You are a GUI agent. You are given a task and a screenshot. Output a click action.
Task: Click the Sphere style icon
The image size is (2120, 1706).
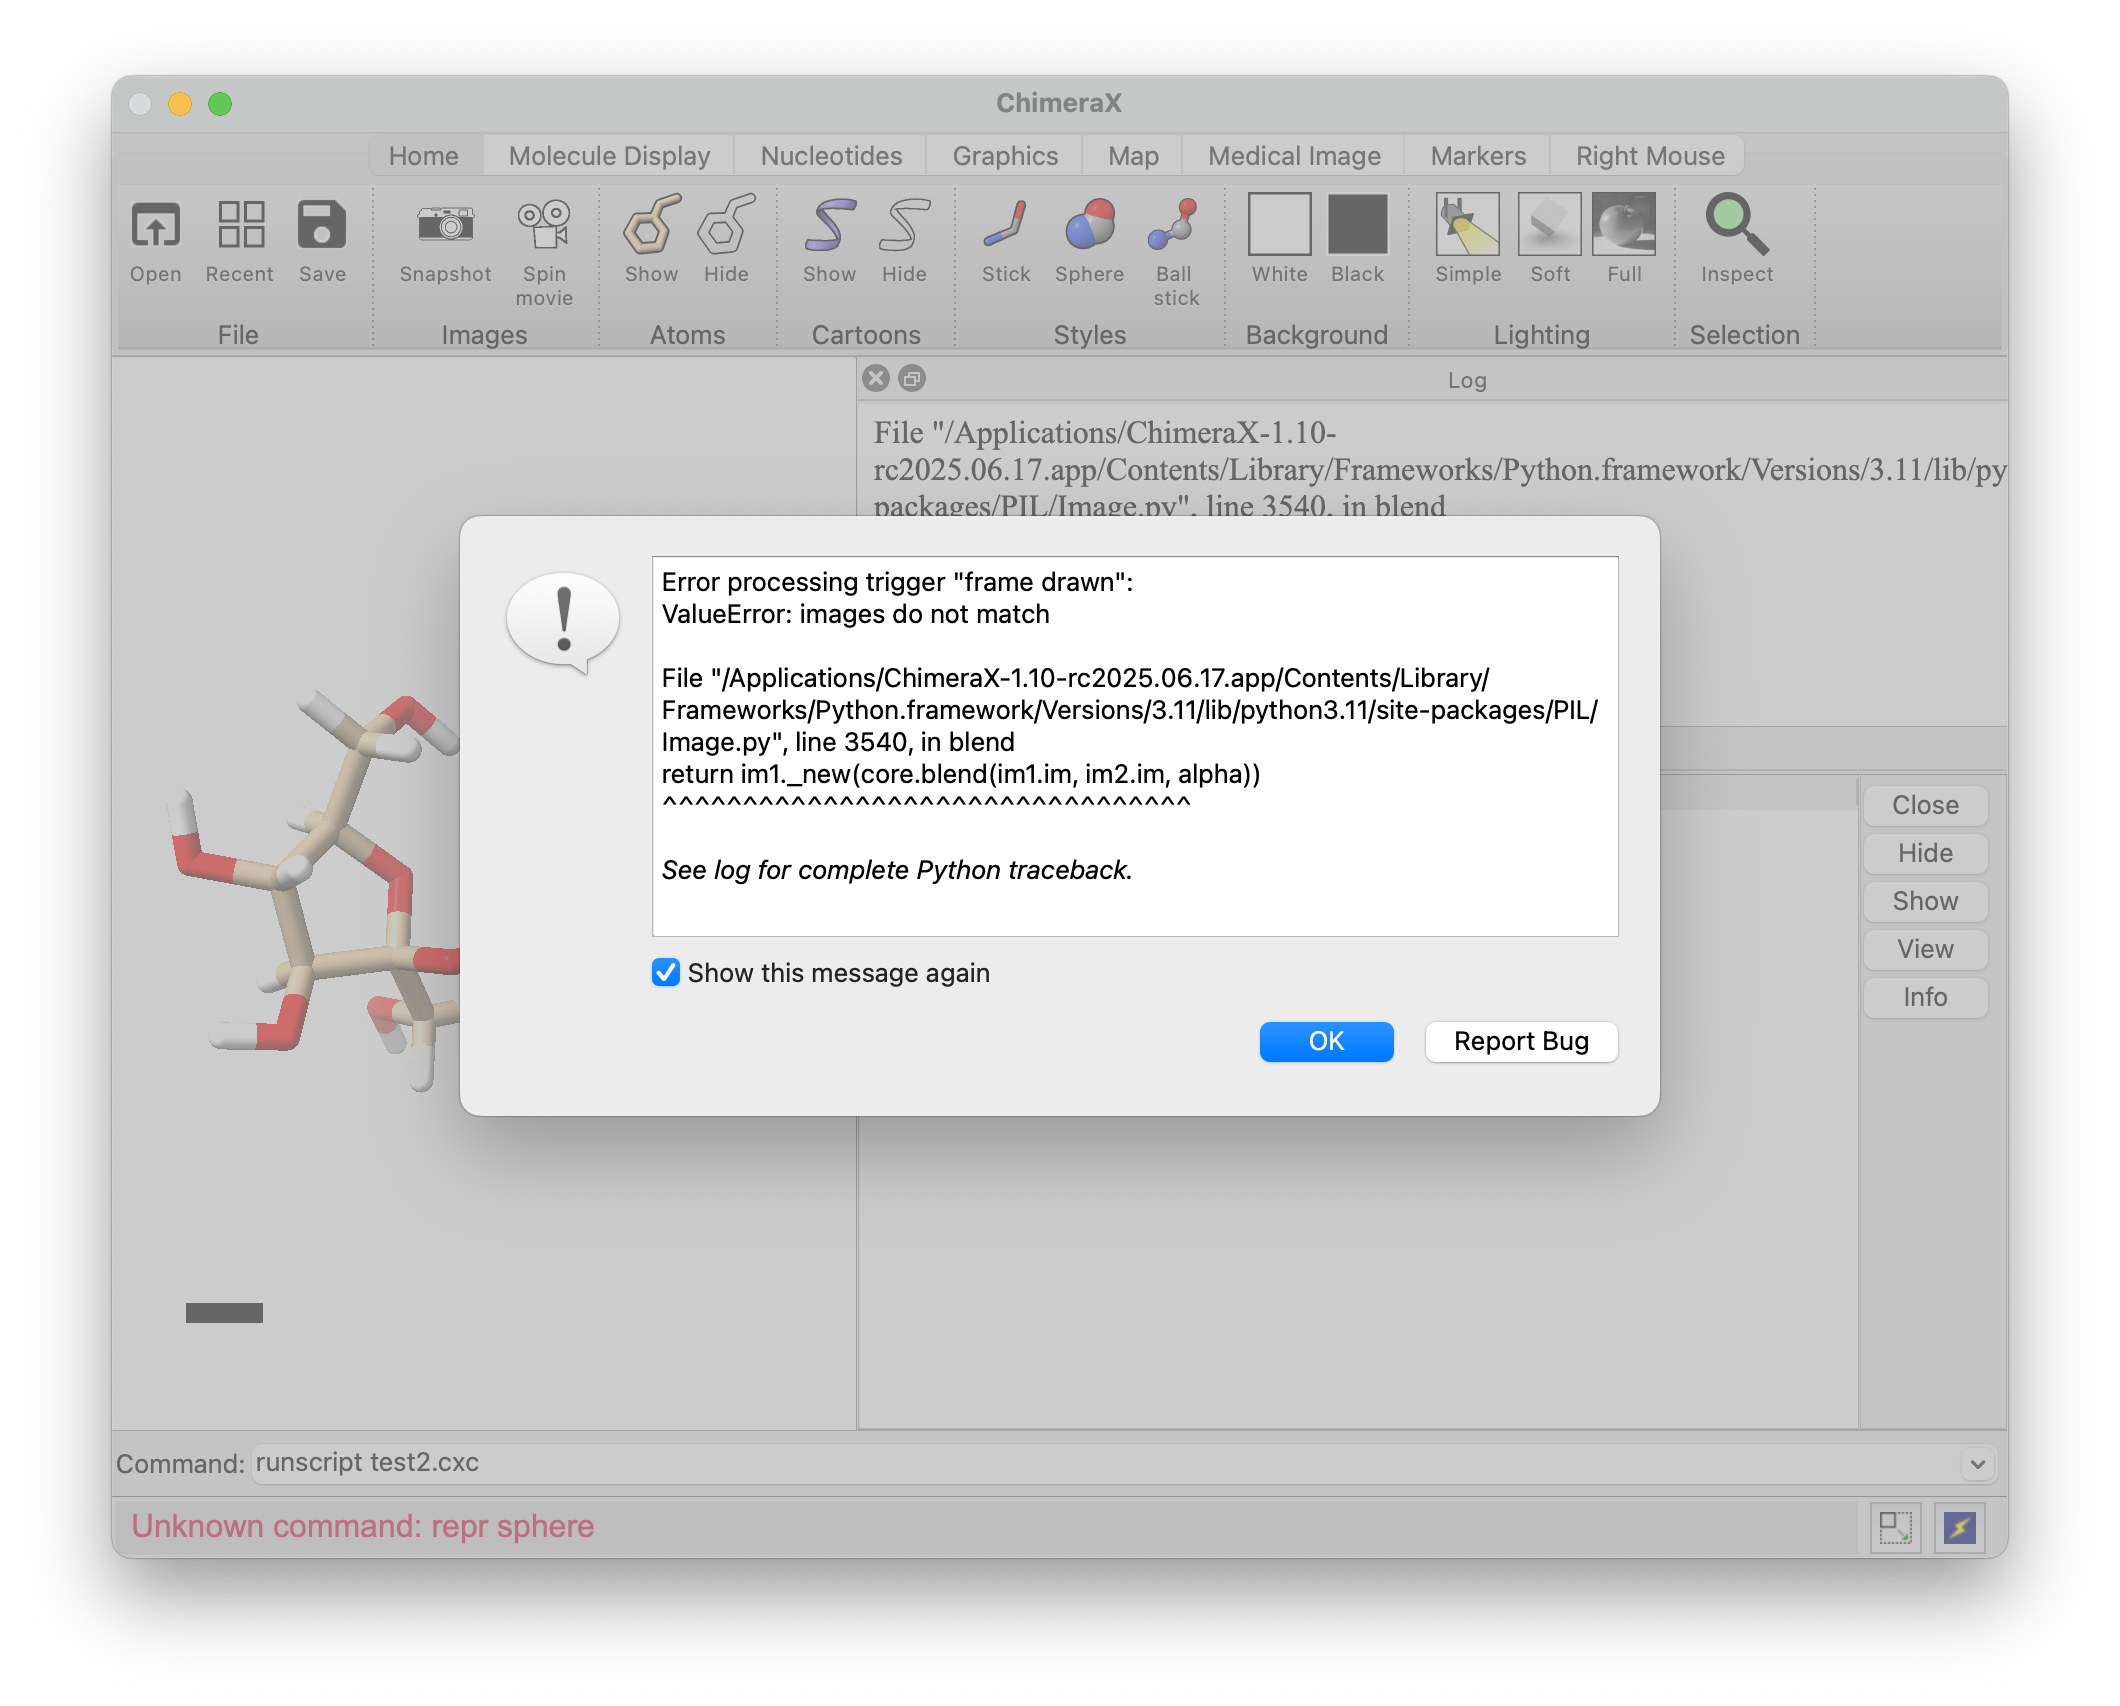1089,224
